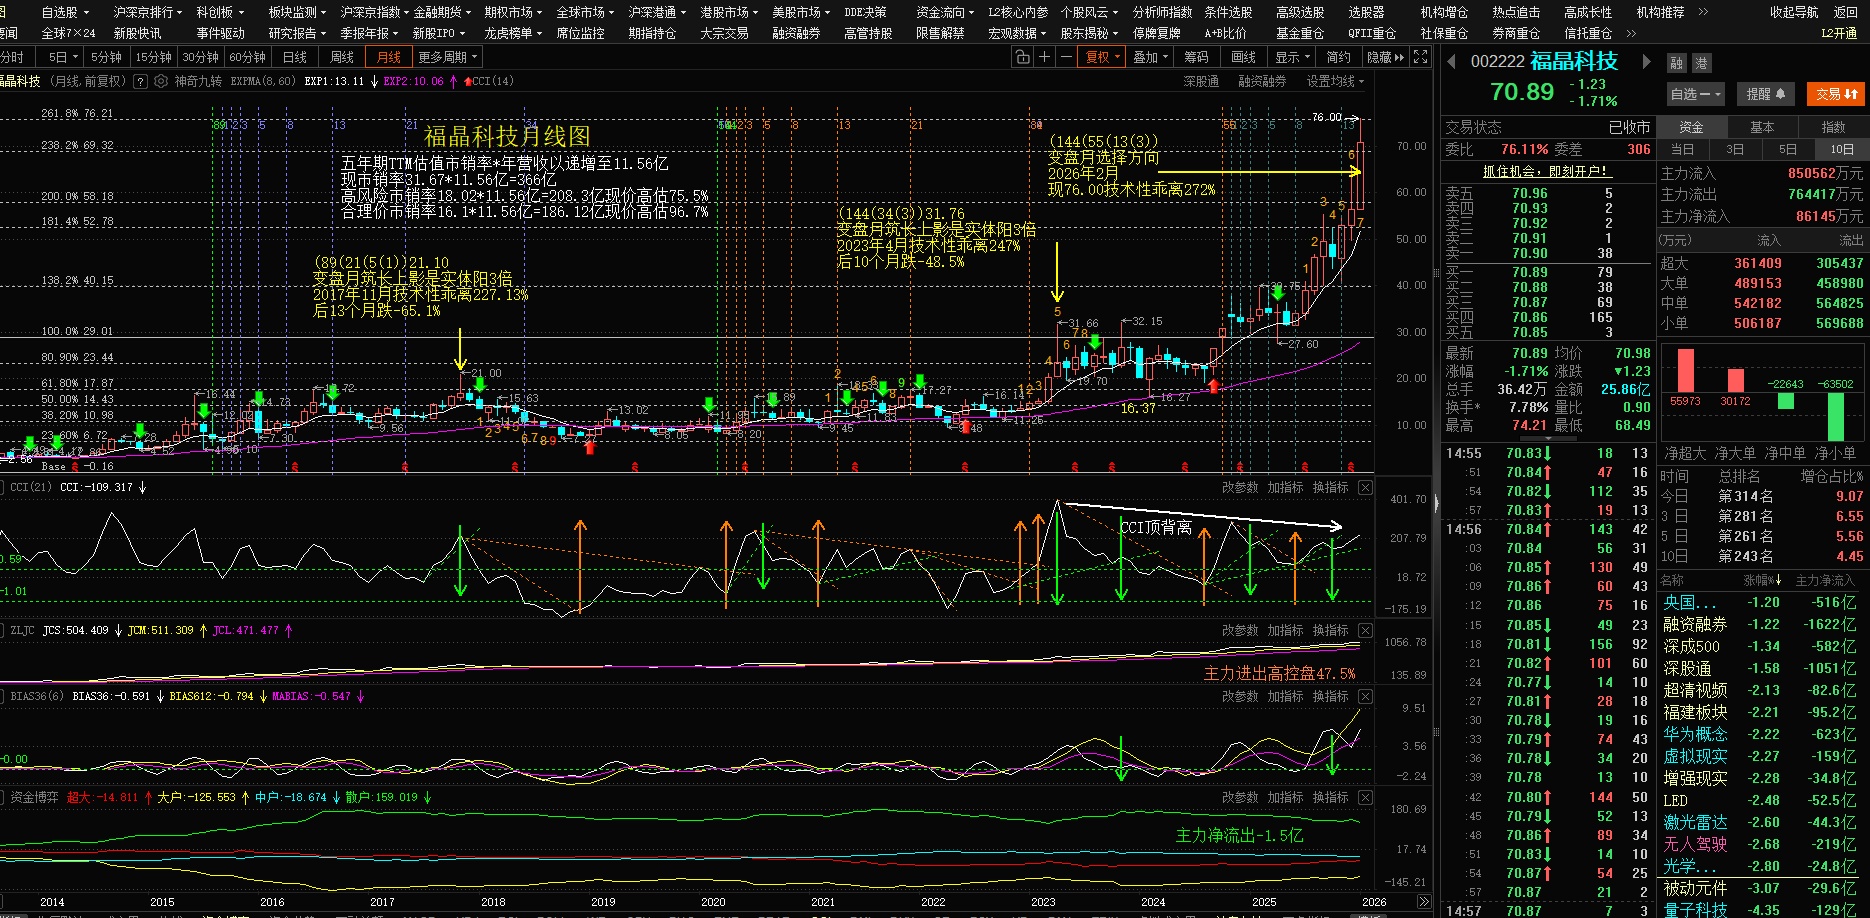Open 更多周期 dropdown
This screenshot has width=1870, height=918.
point(447,57)
